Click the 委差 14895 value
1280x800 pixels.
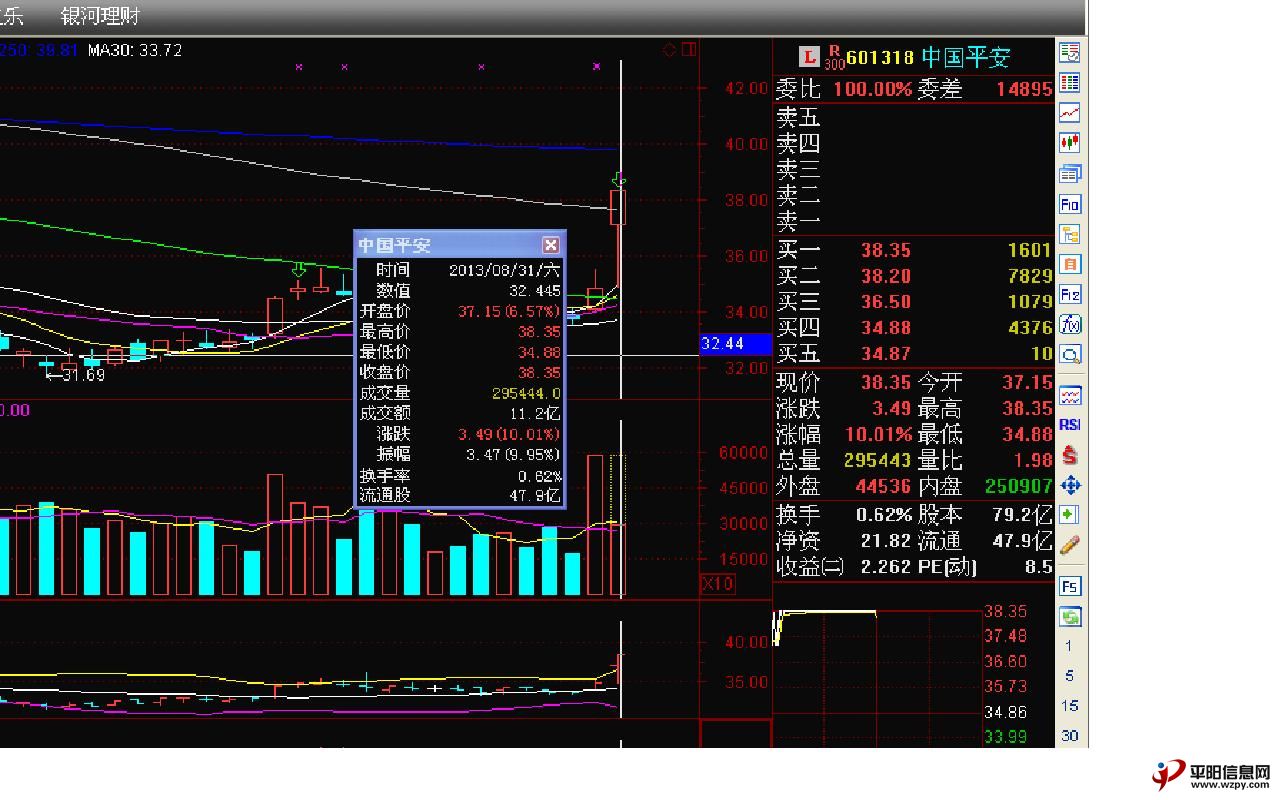(1024, 89)
